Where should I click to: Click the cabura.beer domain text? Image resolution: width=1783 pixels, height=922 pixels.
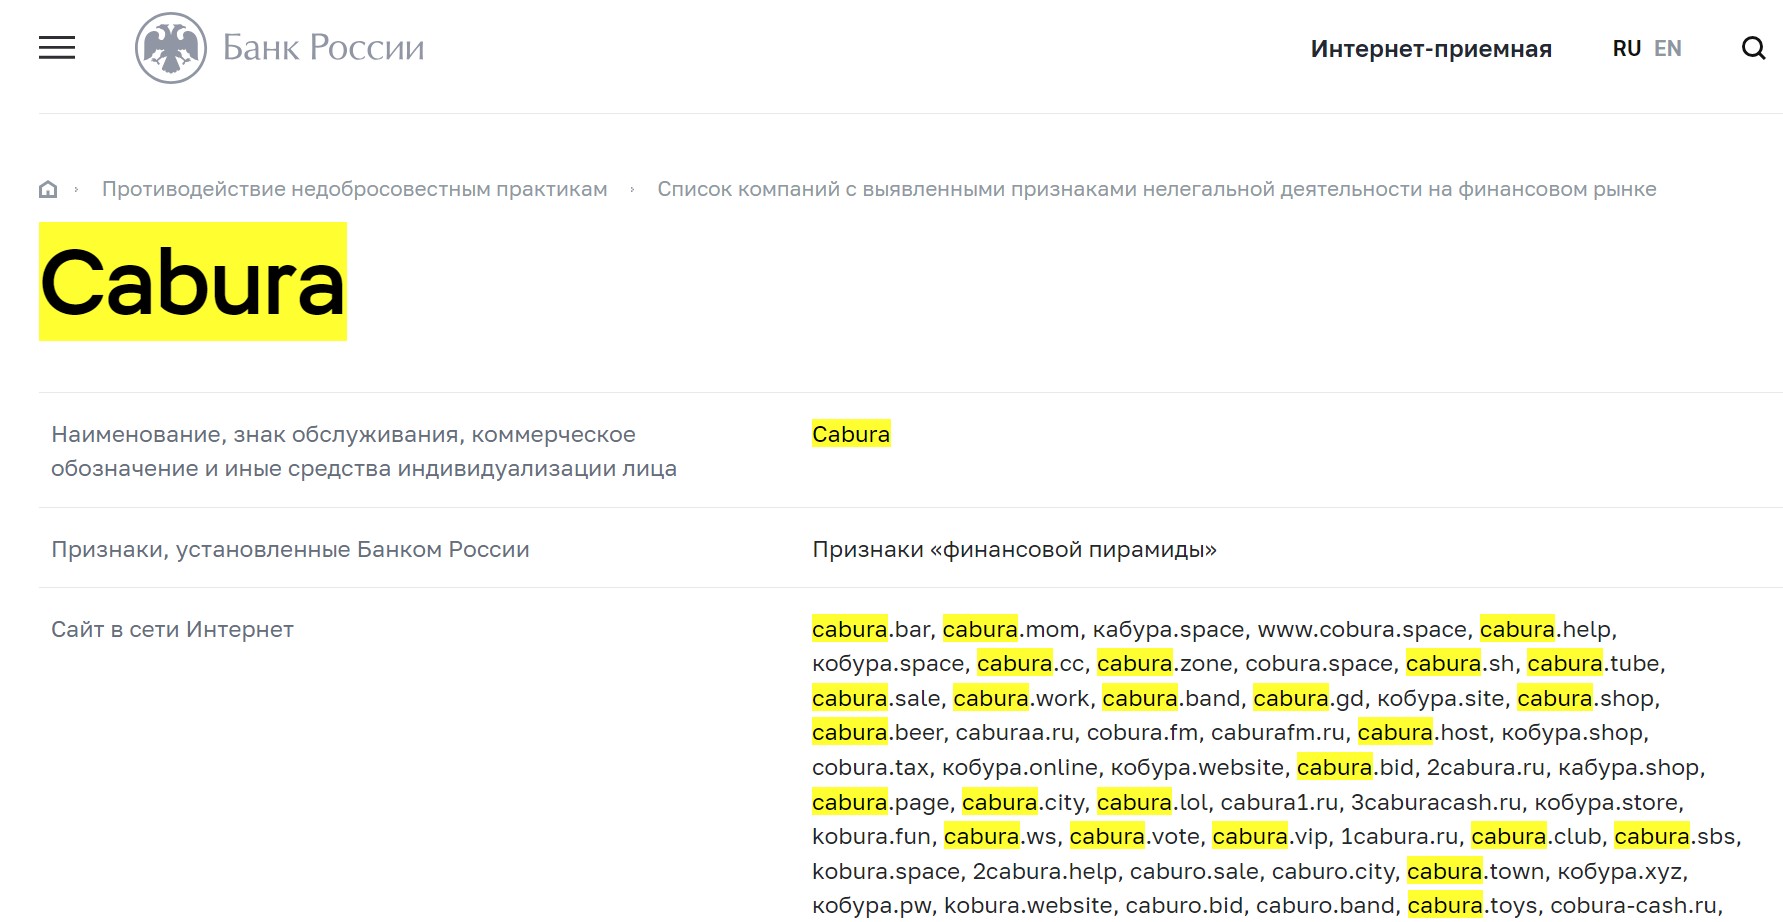(877, 732)
